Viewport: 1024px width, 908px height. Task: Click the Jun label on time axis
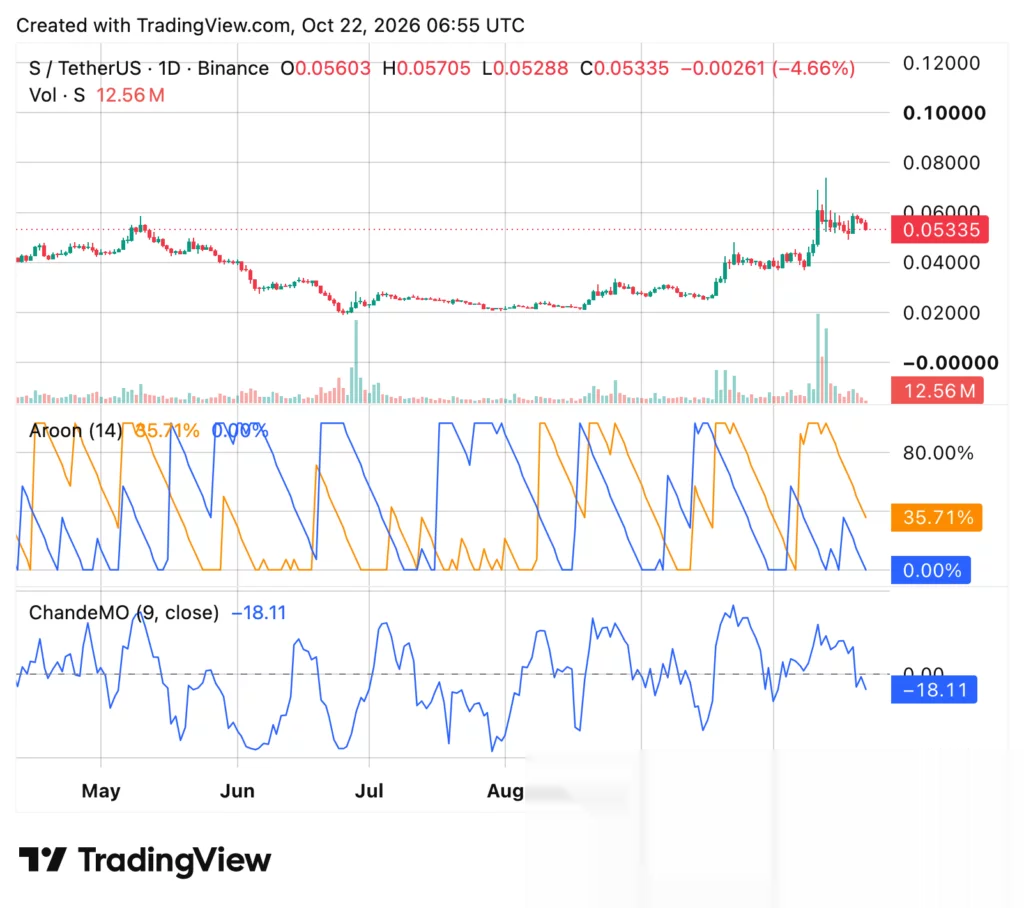237,791
